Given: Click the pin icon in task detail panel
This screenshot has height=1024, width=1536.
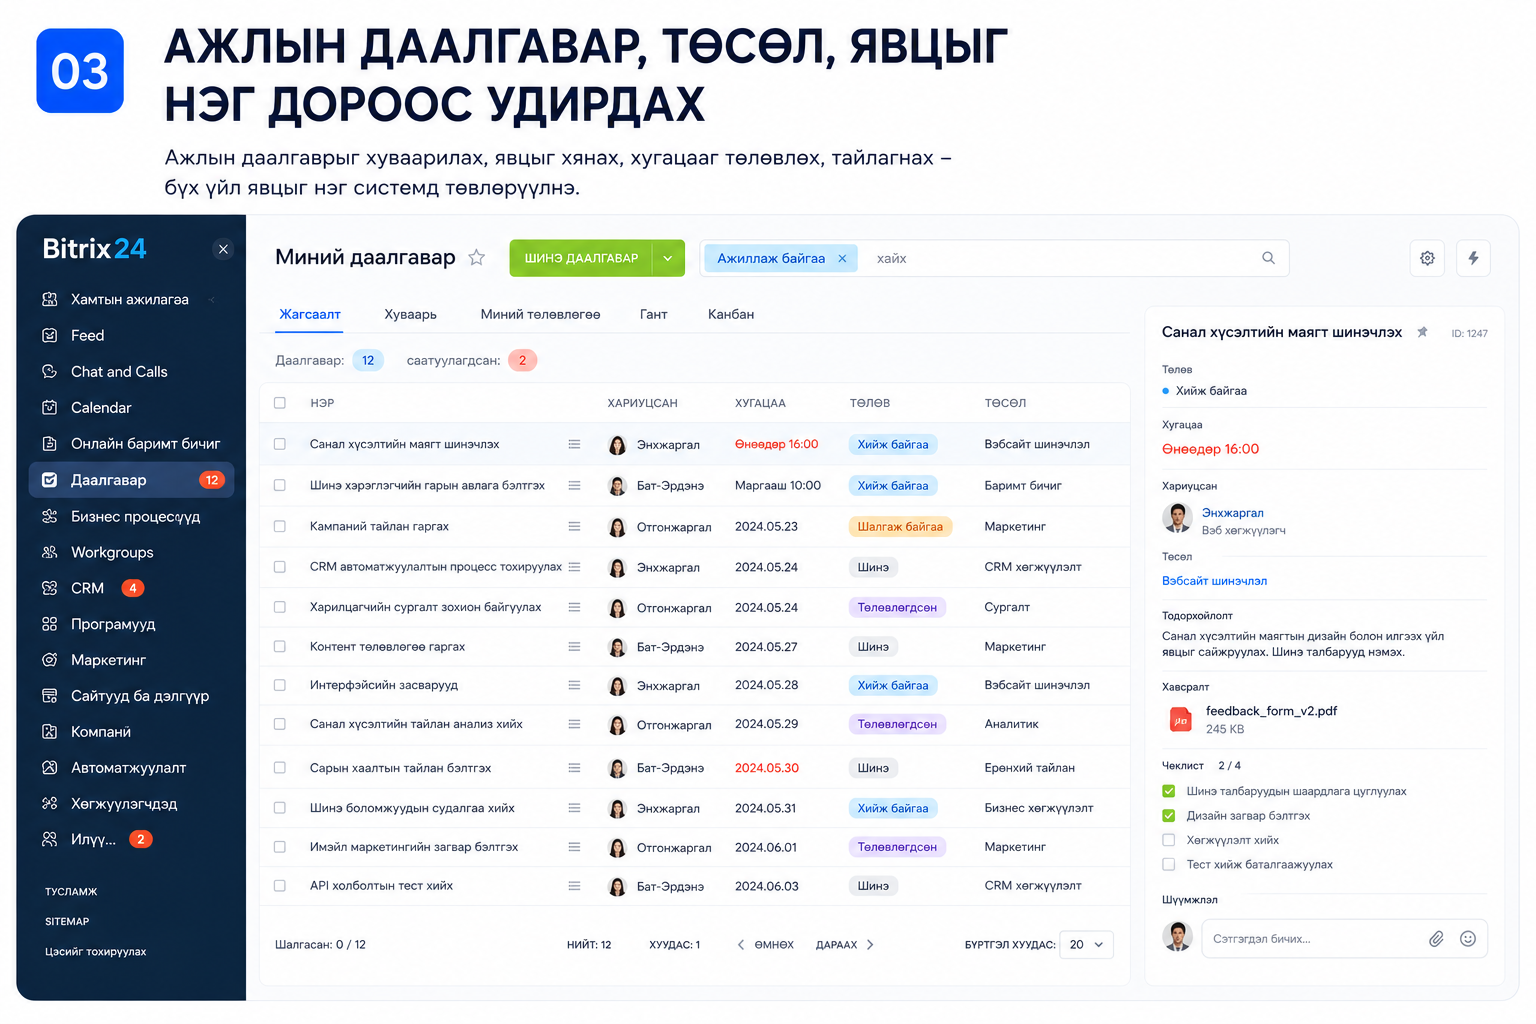Looking at the screenshot, I should [1422, 332].
